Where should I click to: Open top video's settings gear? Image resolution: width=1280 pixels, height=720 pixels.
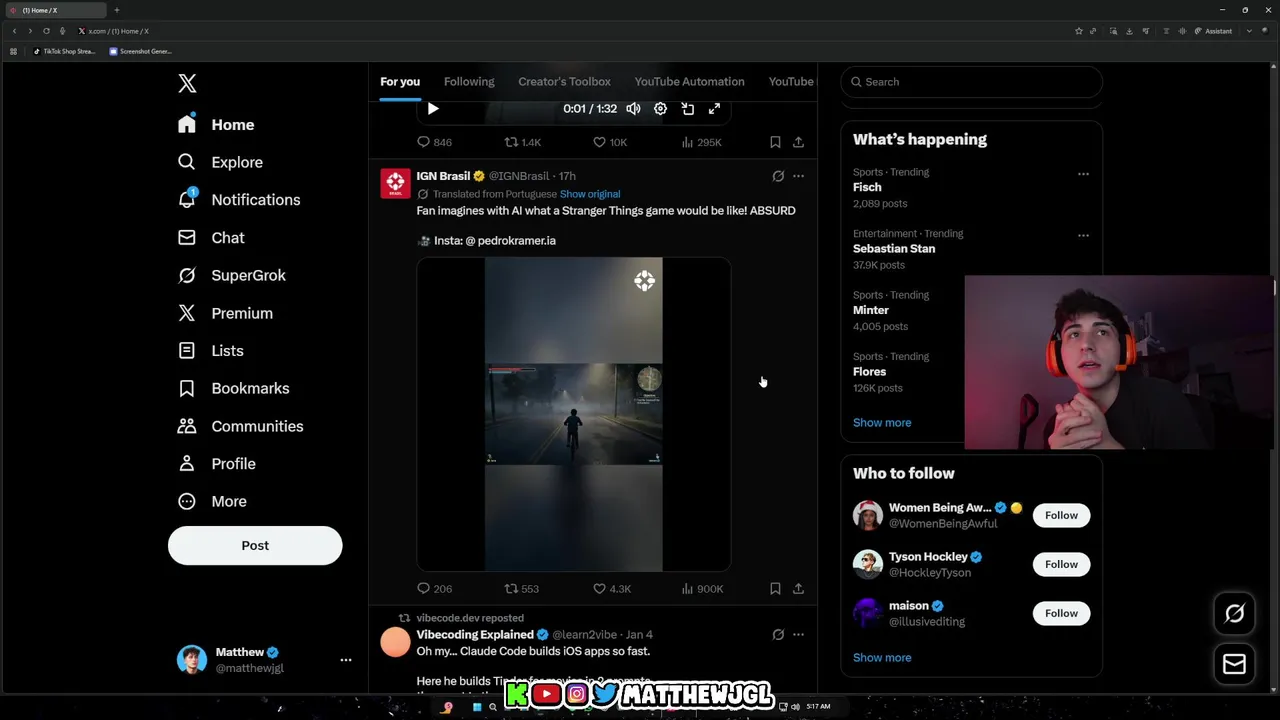[660, 109]
